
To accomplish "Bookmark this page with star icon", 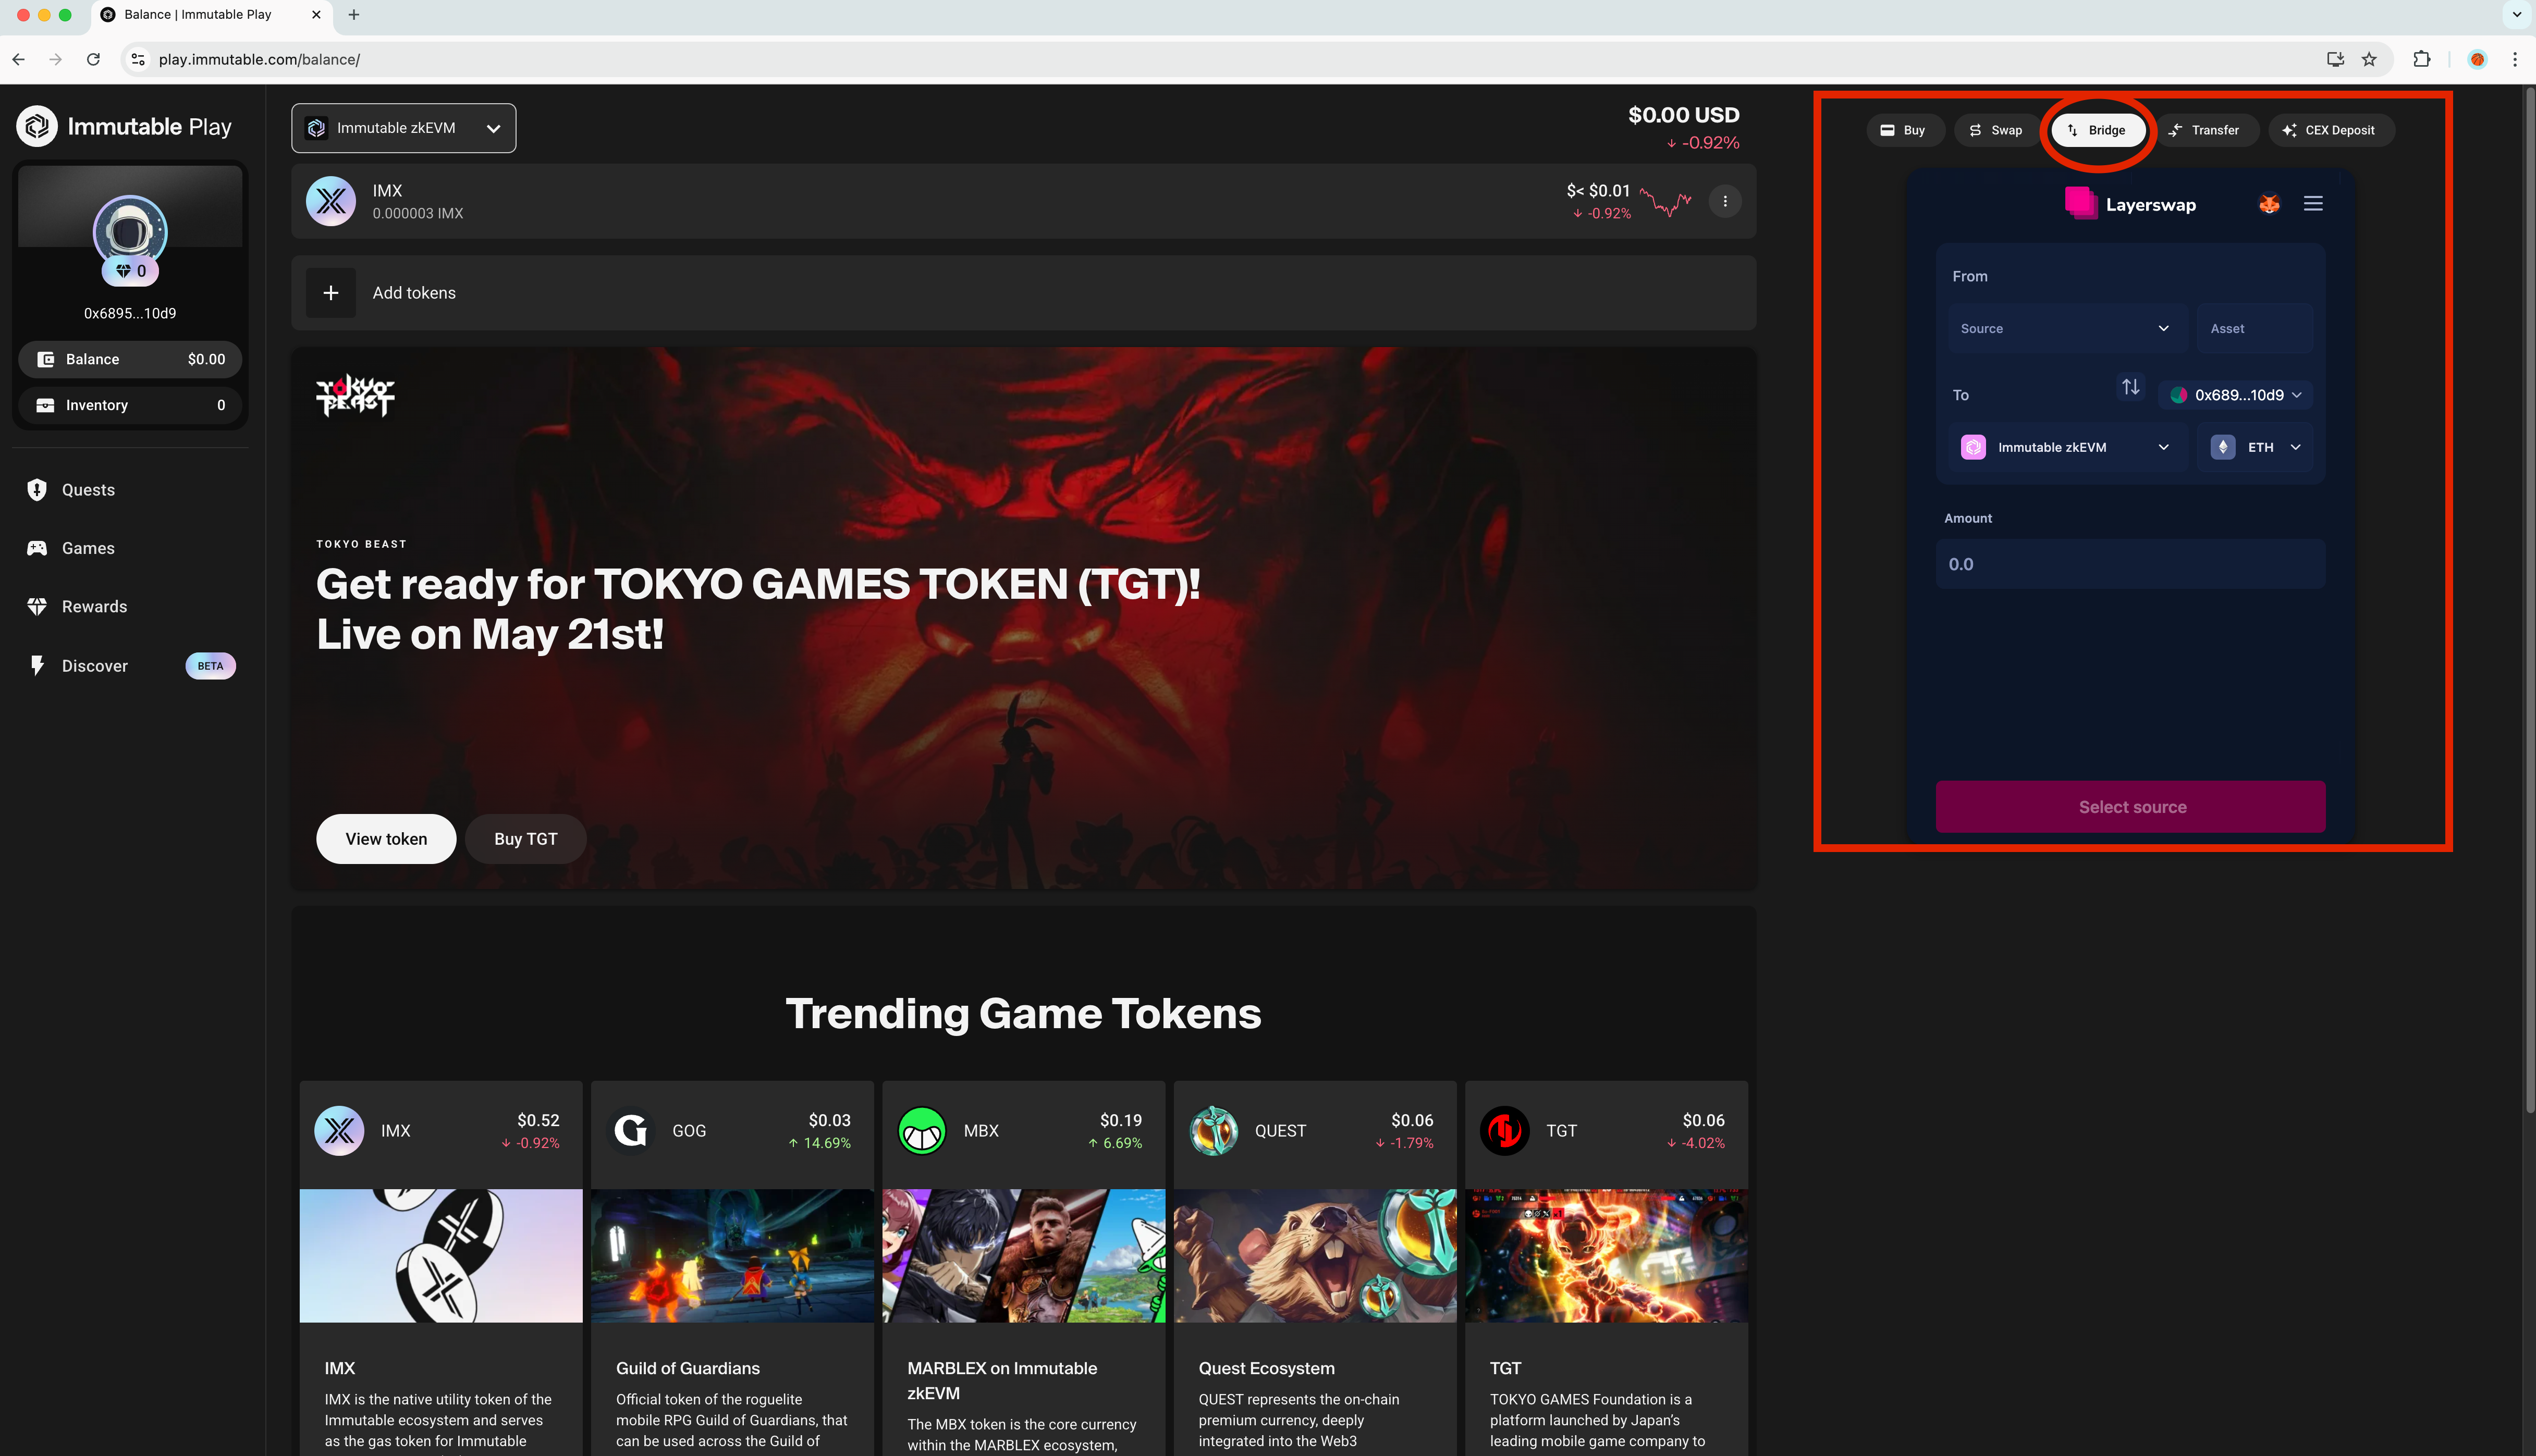I will tap(2369, 59).
